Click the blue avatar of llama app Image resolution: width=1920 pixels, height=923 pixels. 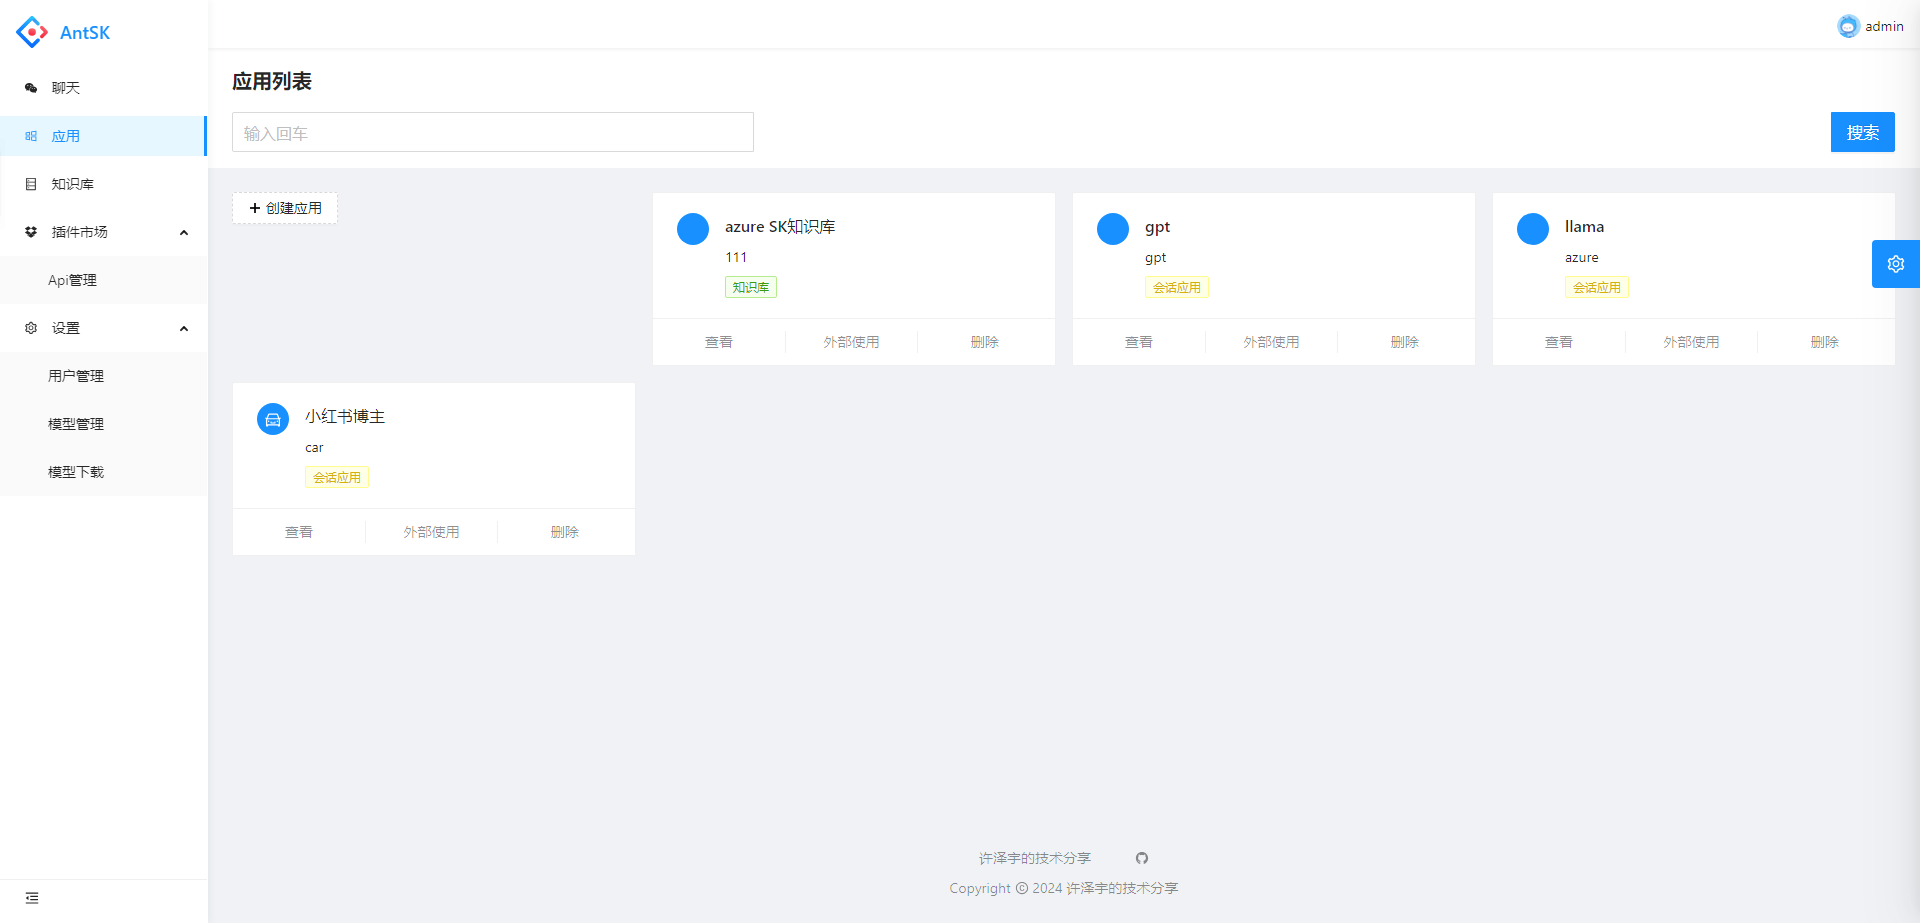tap(1533, 229)
